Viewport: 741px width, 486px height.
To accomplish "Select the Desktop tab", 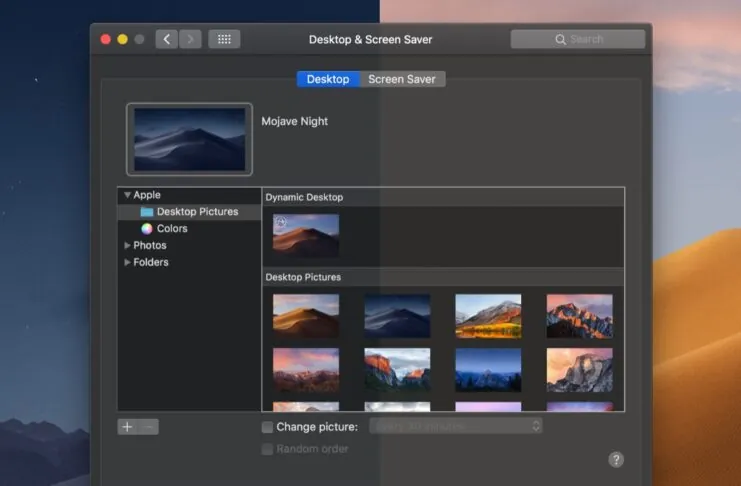I will tap(328, 79).
